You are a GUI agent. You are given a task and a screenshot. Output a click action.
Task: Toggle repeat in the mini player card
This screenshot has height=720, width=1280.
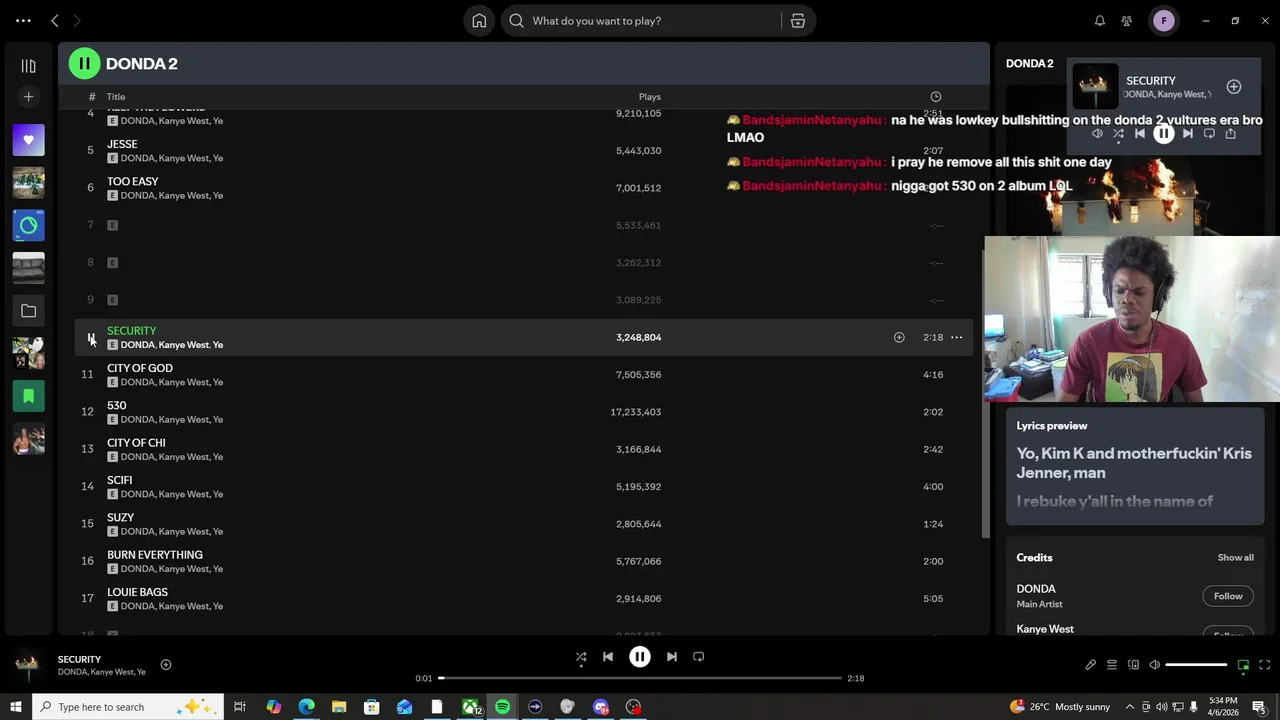(x=1209, y=134)
